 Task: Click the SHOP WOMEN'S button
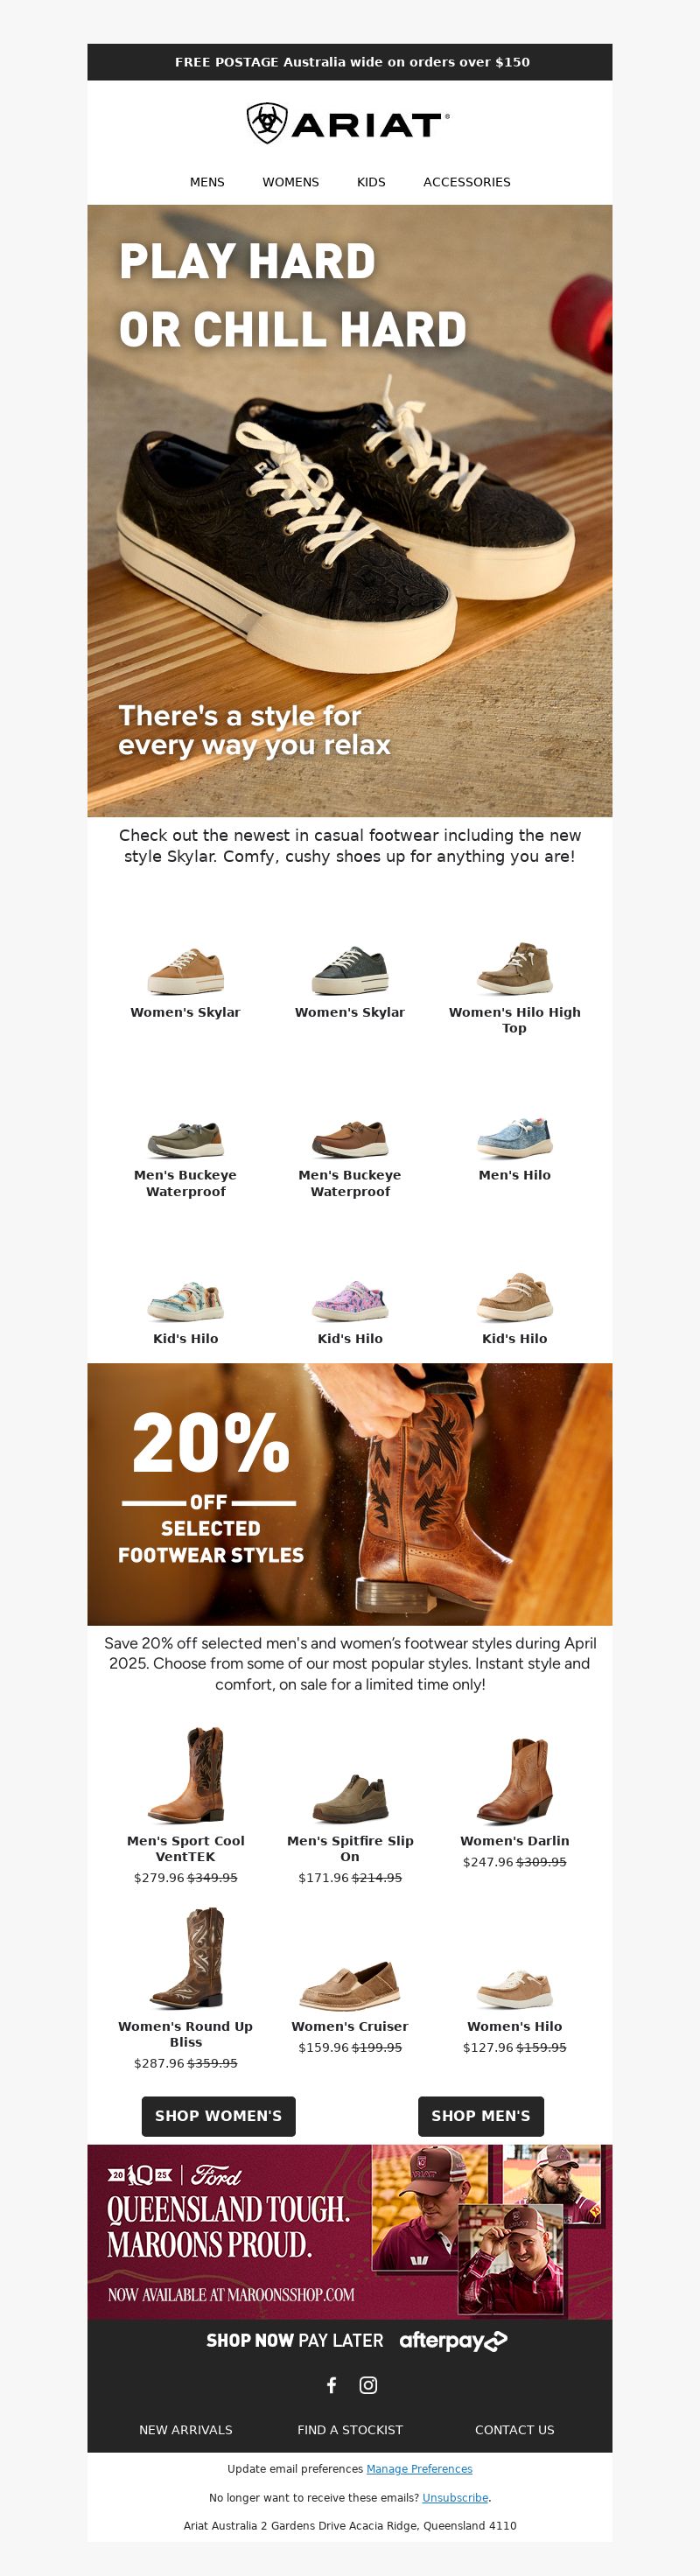tap(218, 2116)
